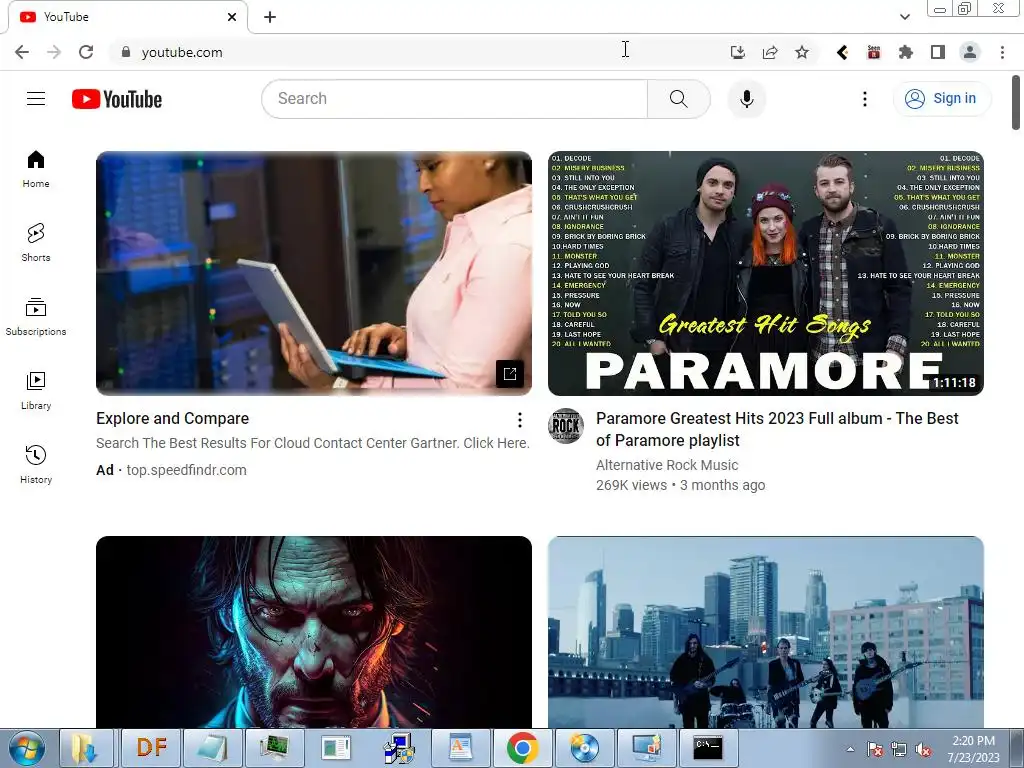Viewport: 1024px width, 768px height.
Task: Start voice search with the microphone
Action: tap(746, 99)
